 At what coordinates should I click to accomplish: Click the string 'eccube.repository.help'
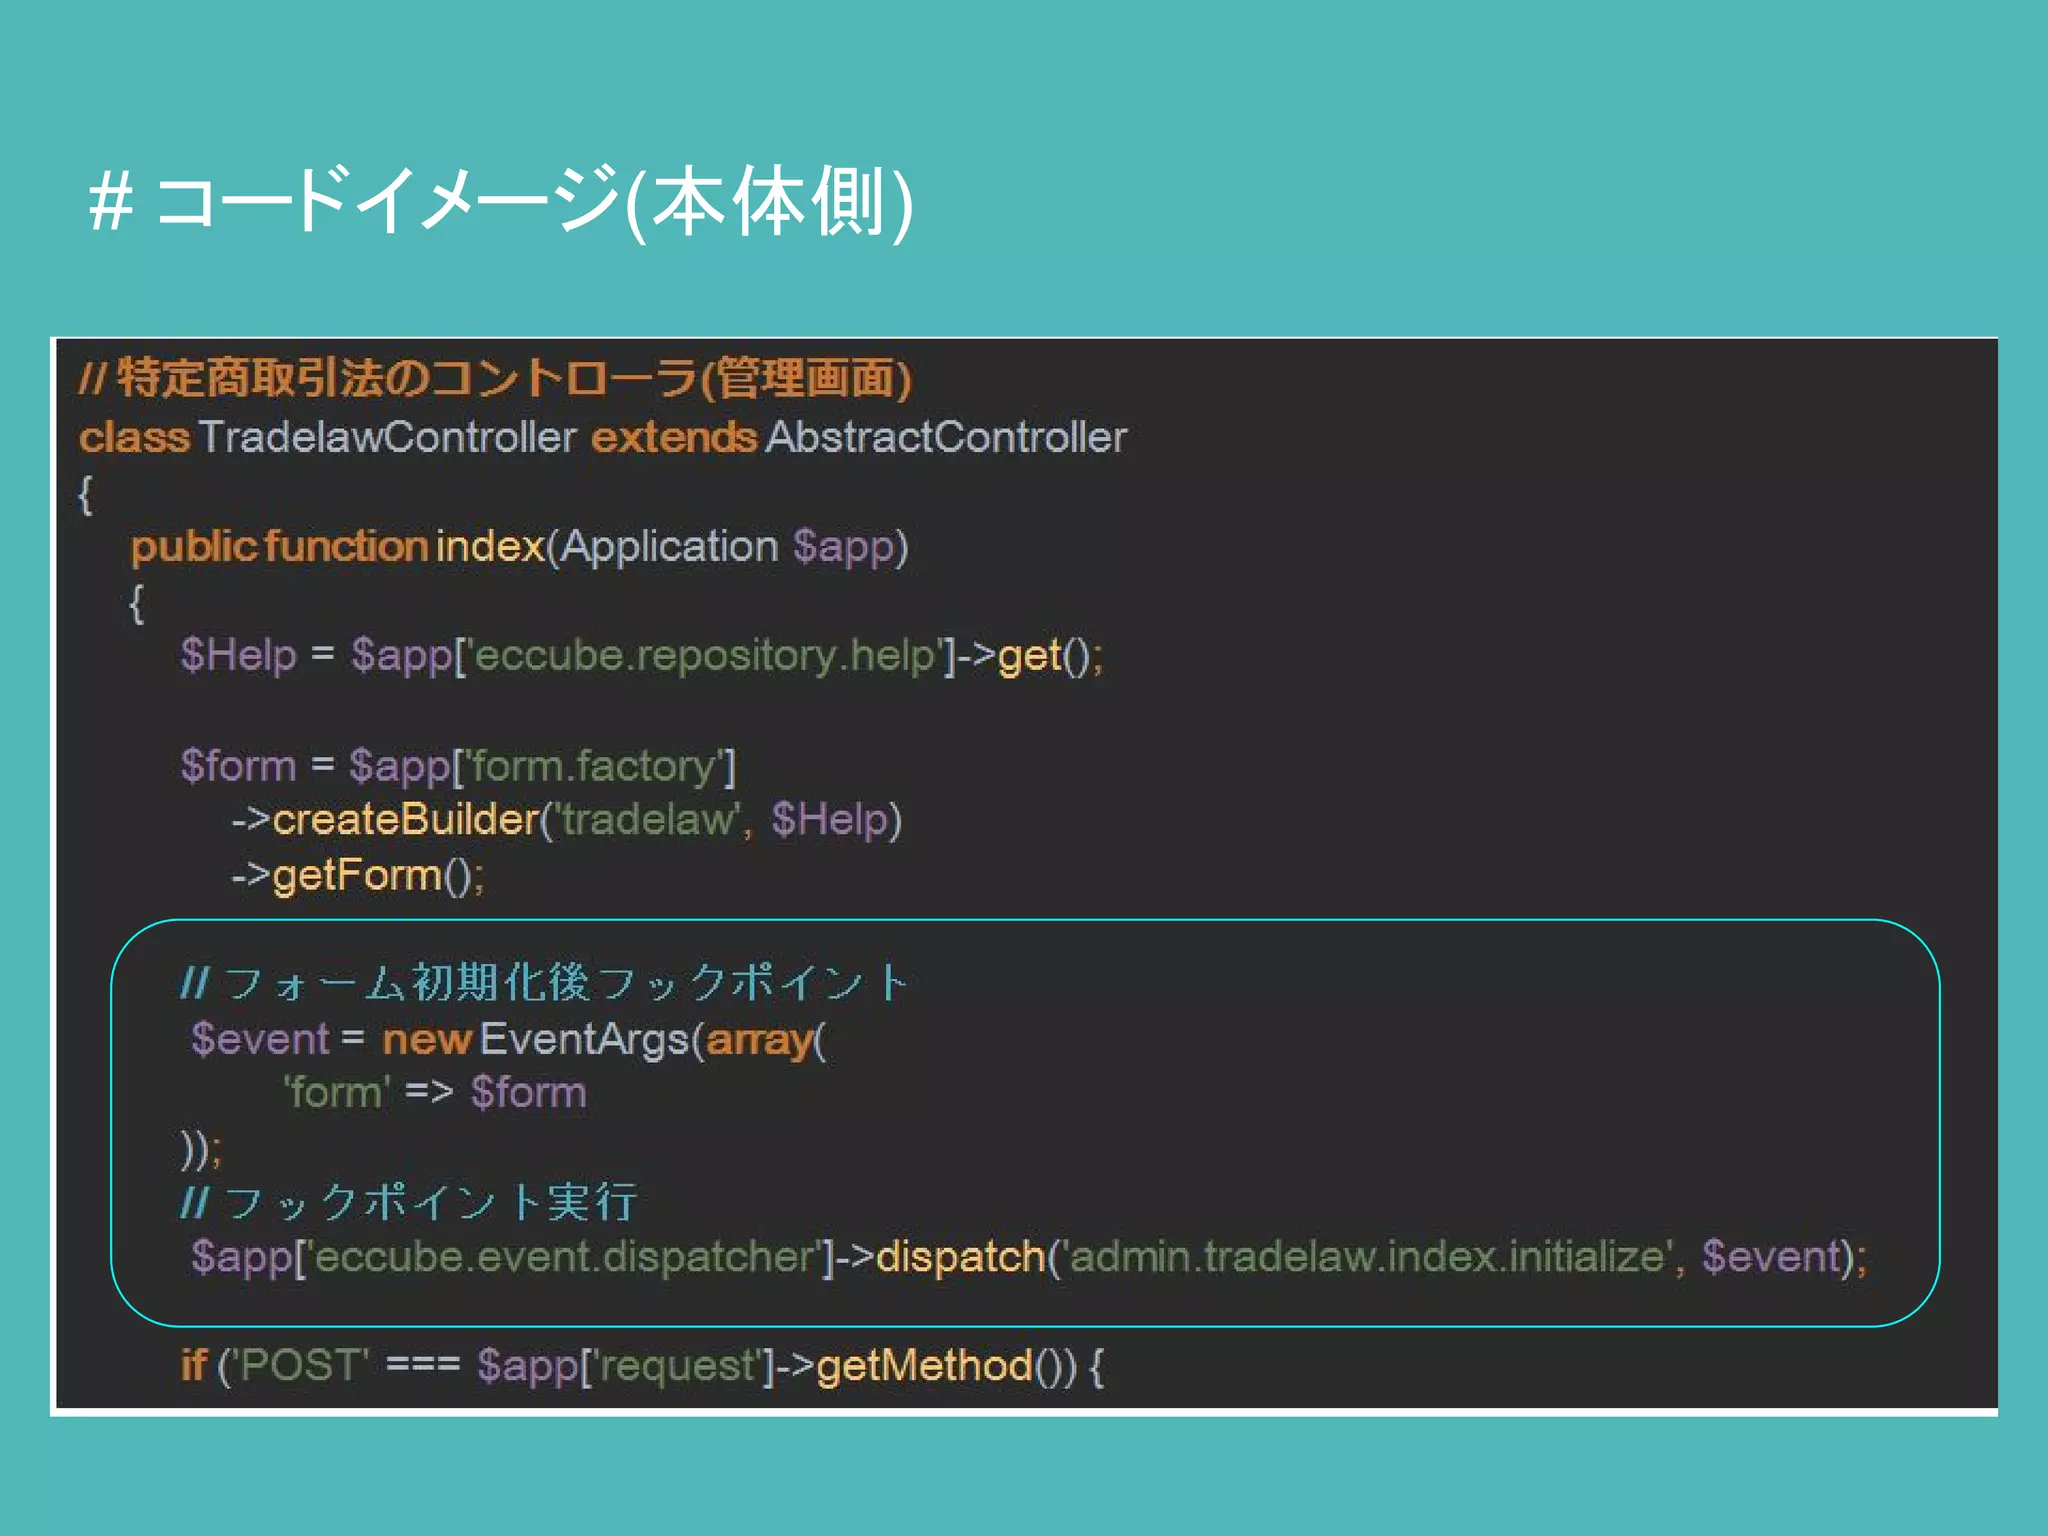705,656
